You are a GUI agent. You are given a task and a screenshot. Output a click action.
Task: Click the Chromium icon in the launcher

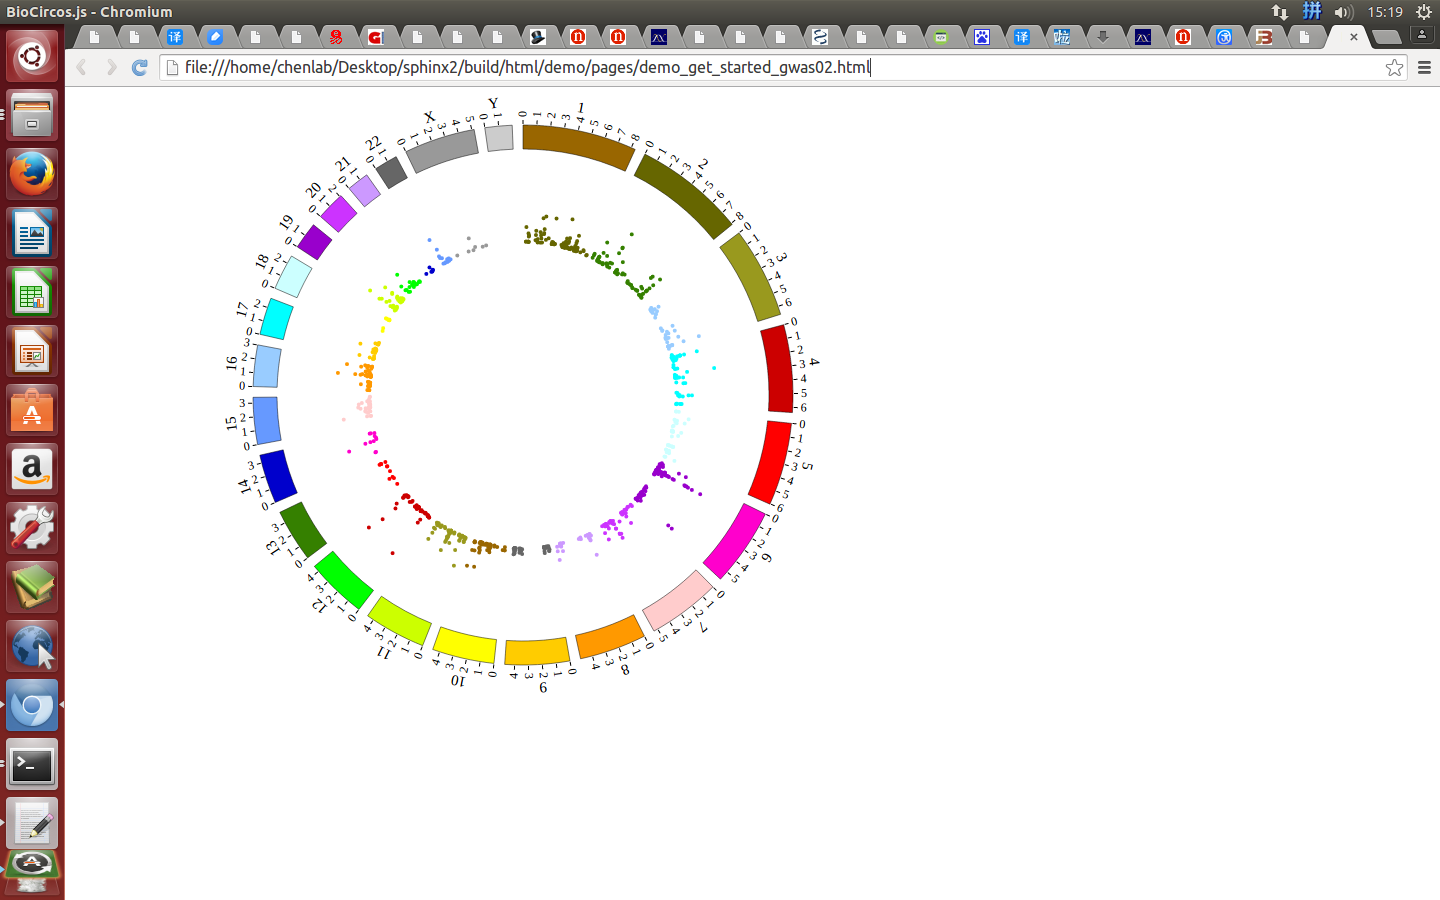tap(32, 705)
